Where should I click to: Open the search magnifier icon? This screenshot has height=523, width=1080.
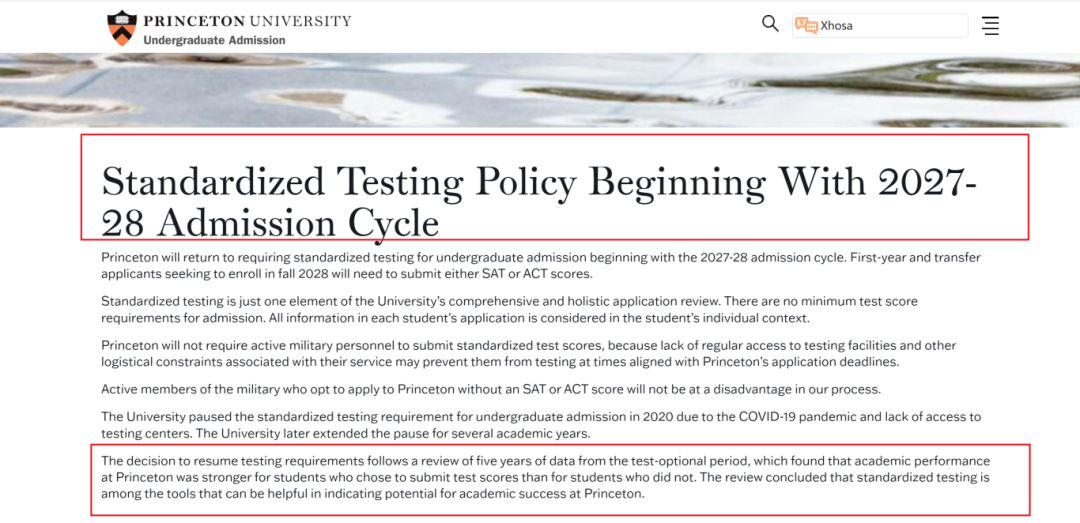770,24
